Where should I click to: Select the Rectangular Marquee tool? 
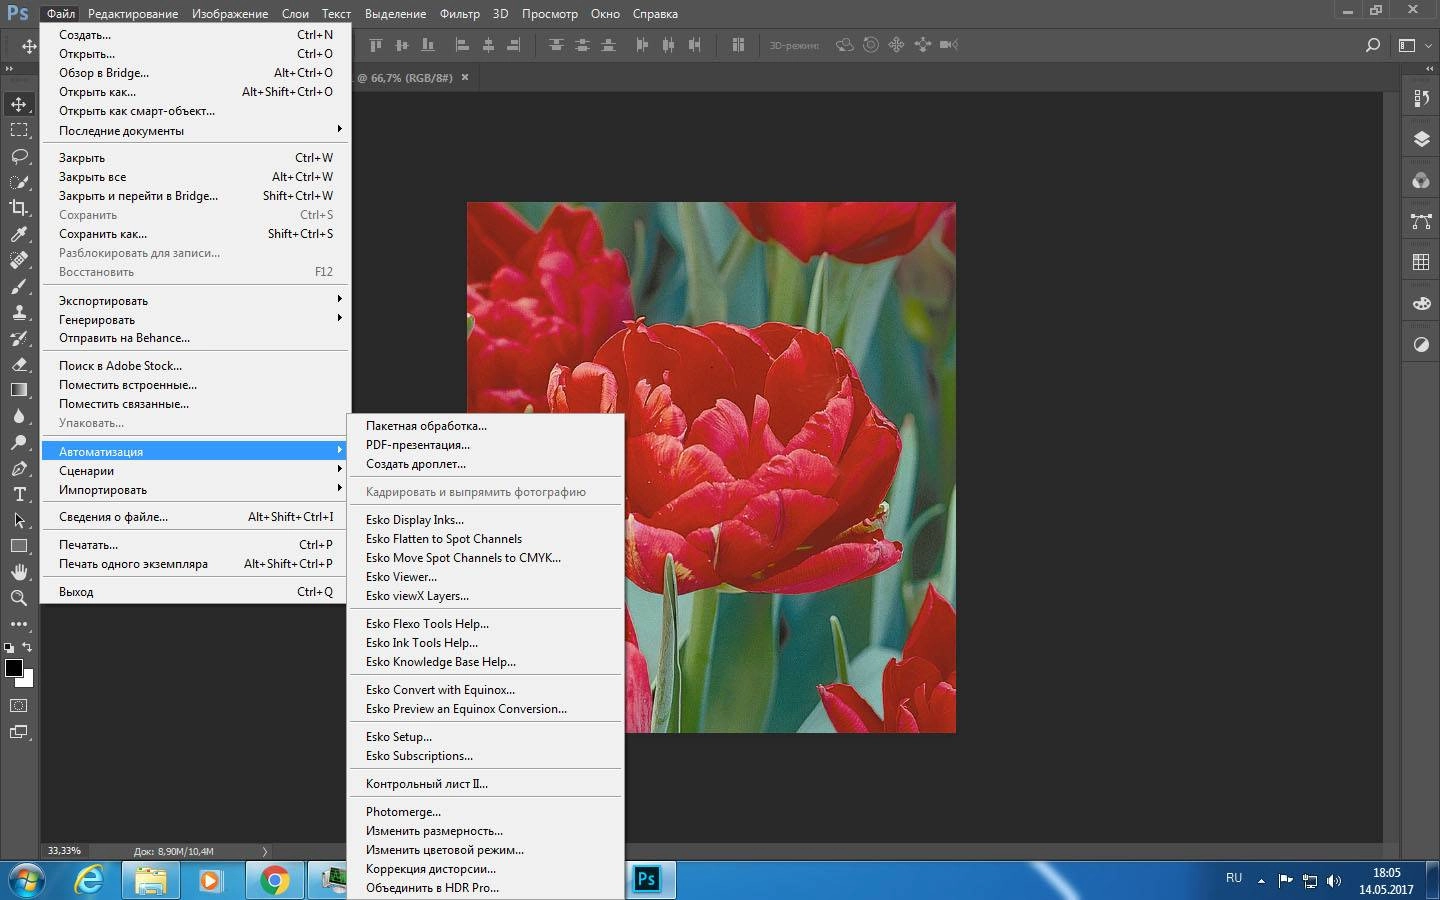click(19, 130)
